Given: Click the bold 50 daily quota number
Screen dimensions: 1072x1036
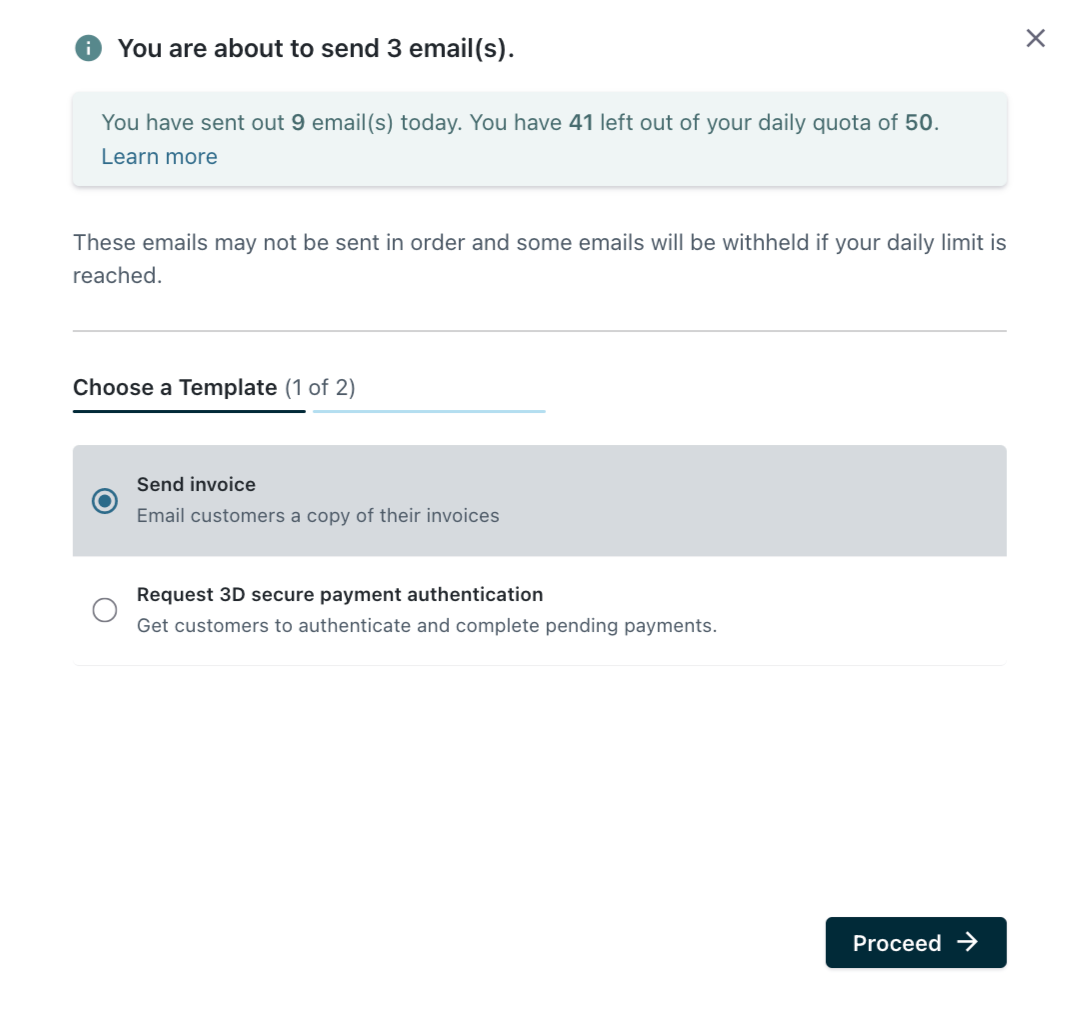Looking at the screenshot, I should [918, 124].
